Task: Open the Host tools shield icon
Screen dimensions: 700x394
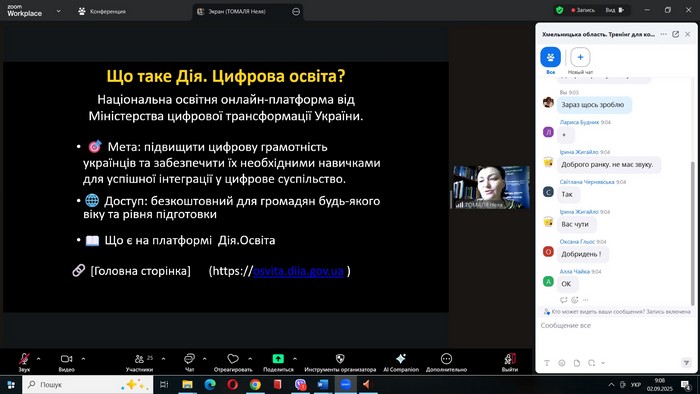Action: 340,359
